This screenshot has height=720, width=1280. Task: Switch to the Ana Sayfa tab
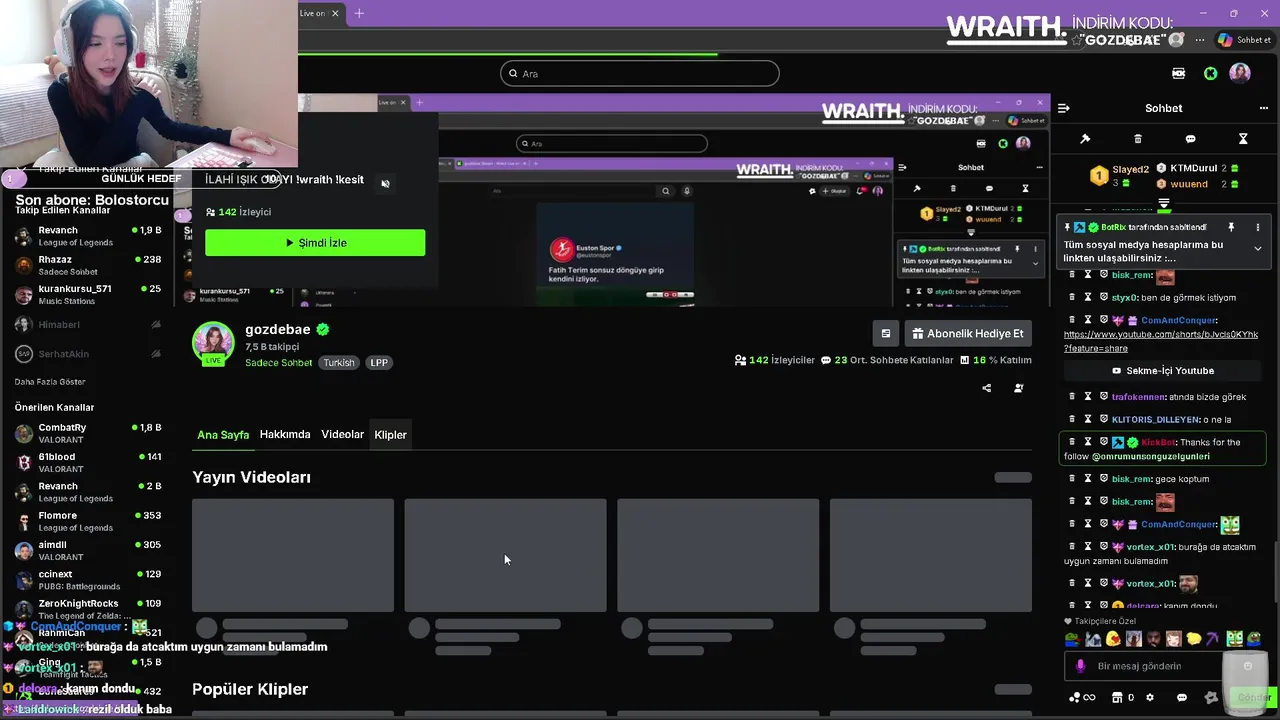tap(223, 435)
